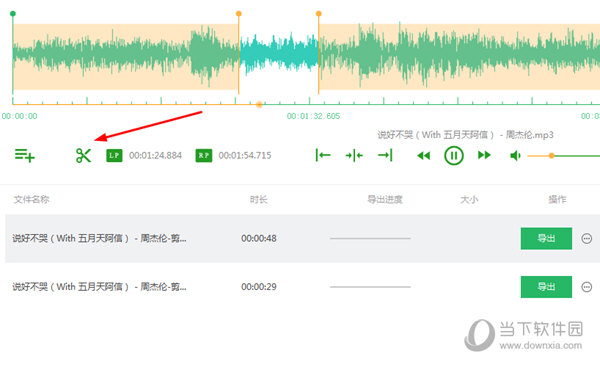
Task: Mute audio using the speaker icon
Action: 515,155
